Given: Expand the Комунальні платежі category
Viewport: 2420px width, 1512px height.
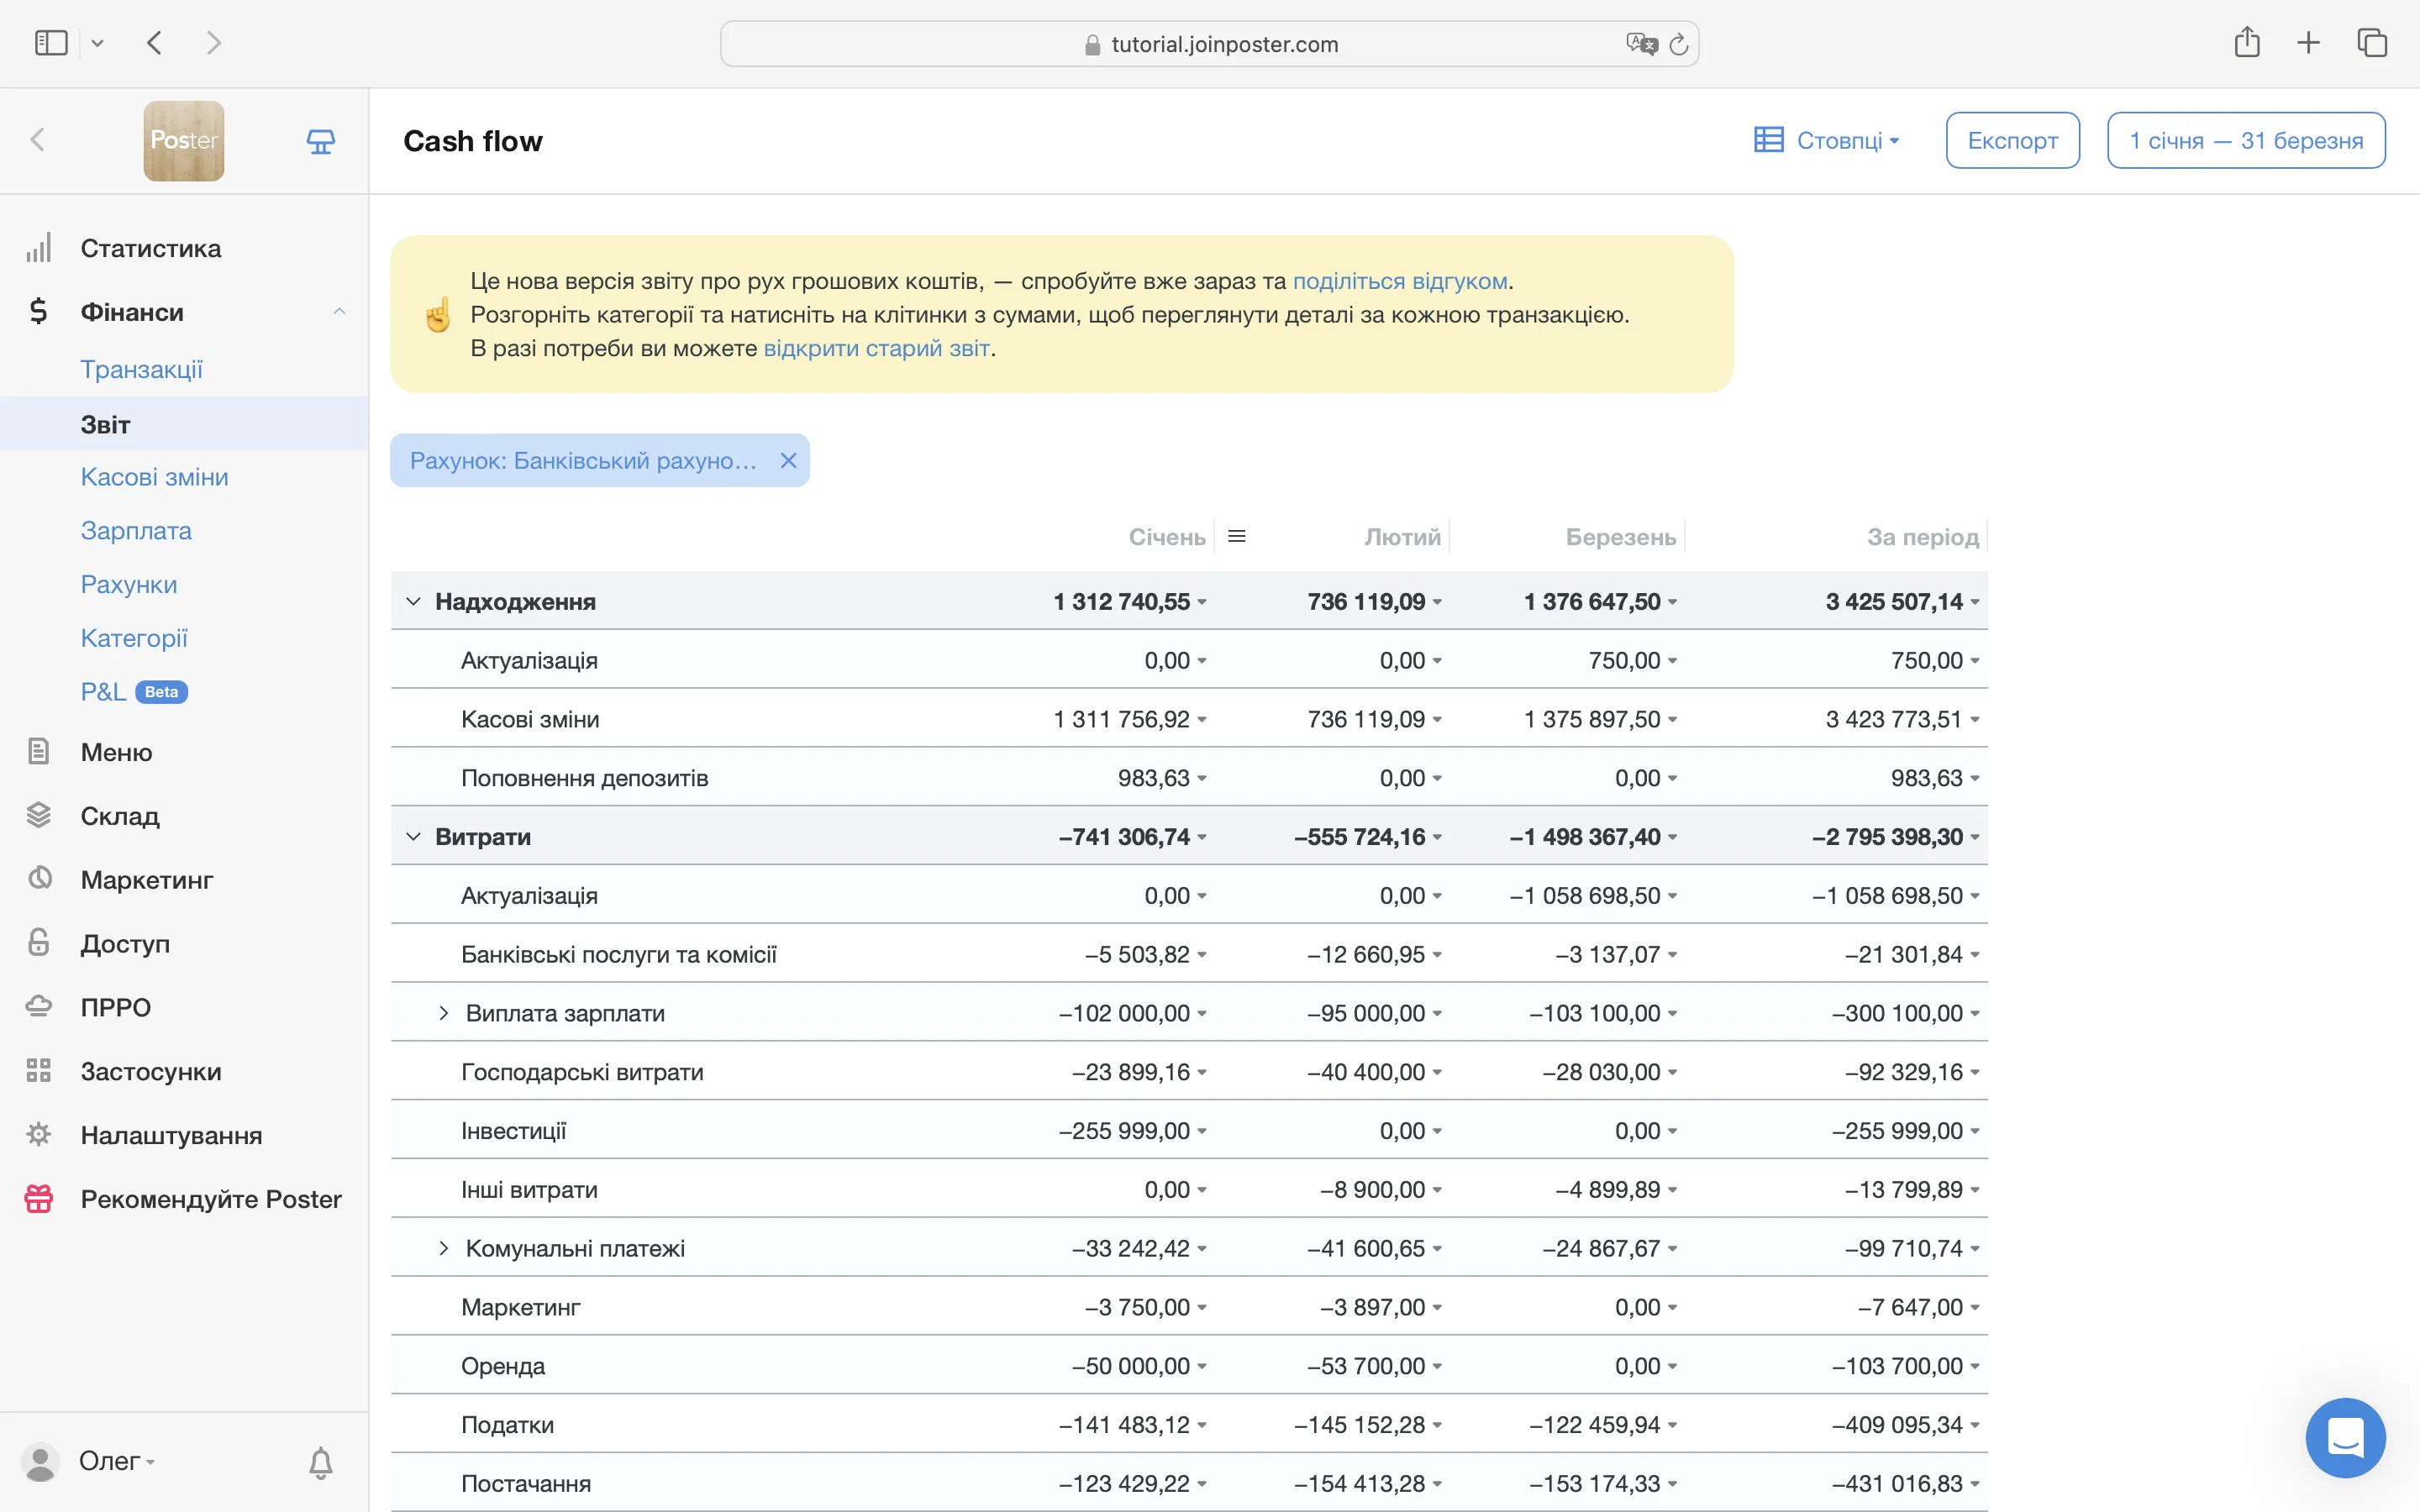Looking at the screenshot, I should [444, 1248].
